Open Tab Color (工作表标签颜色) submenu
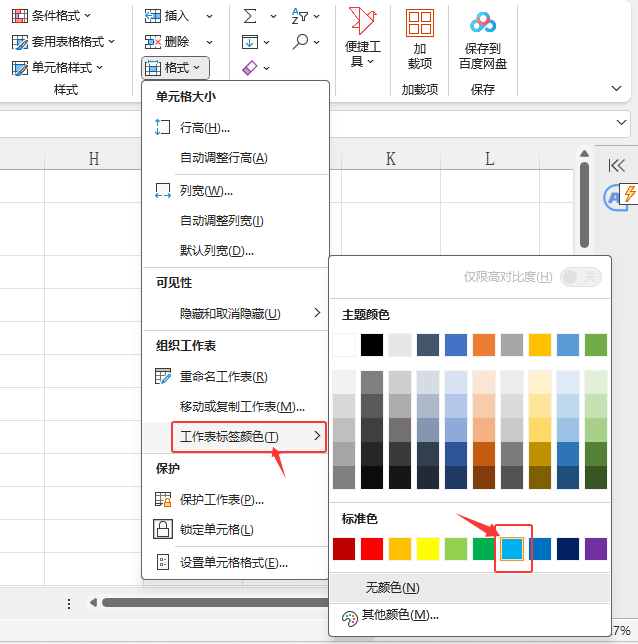 coord(236,437)
